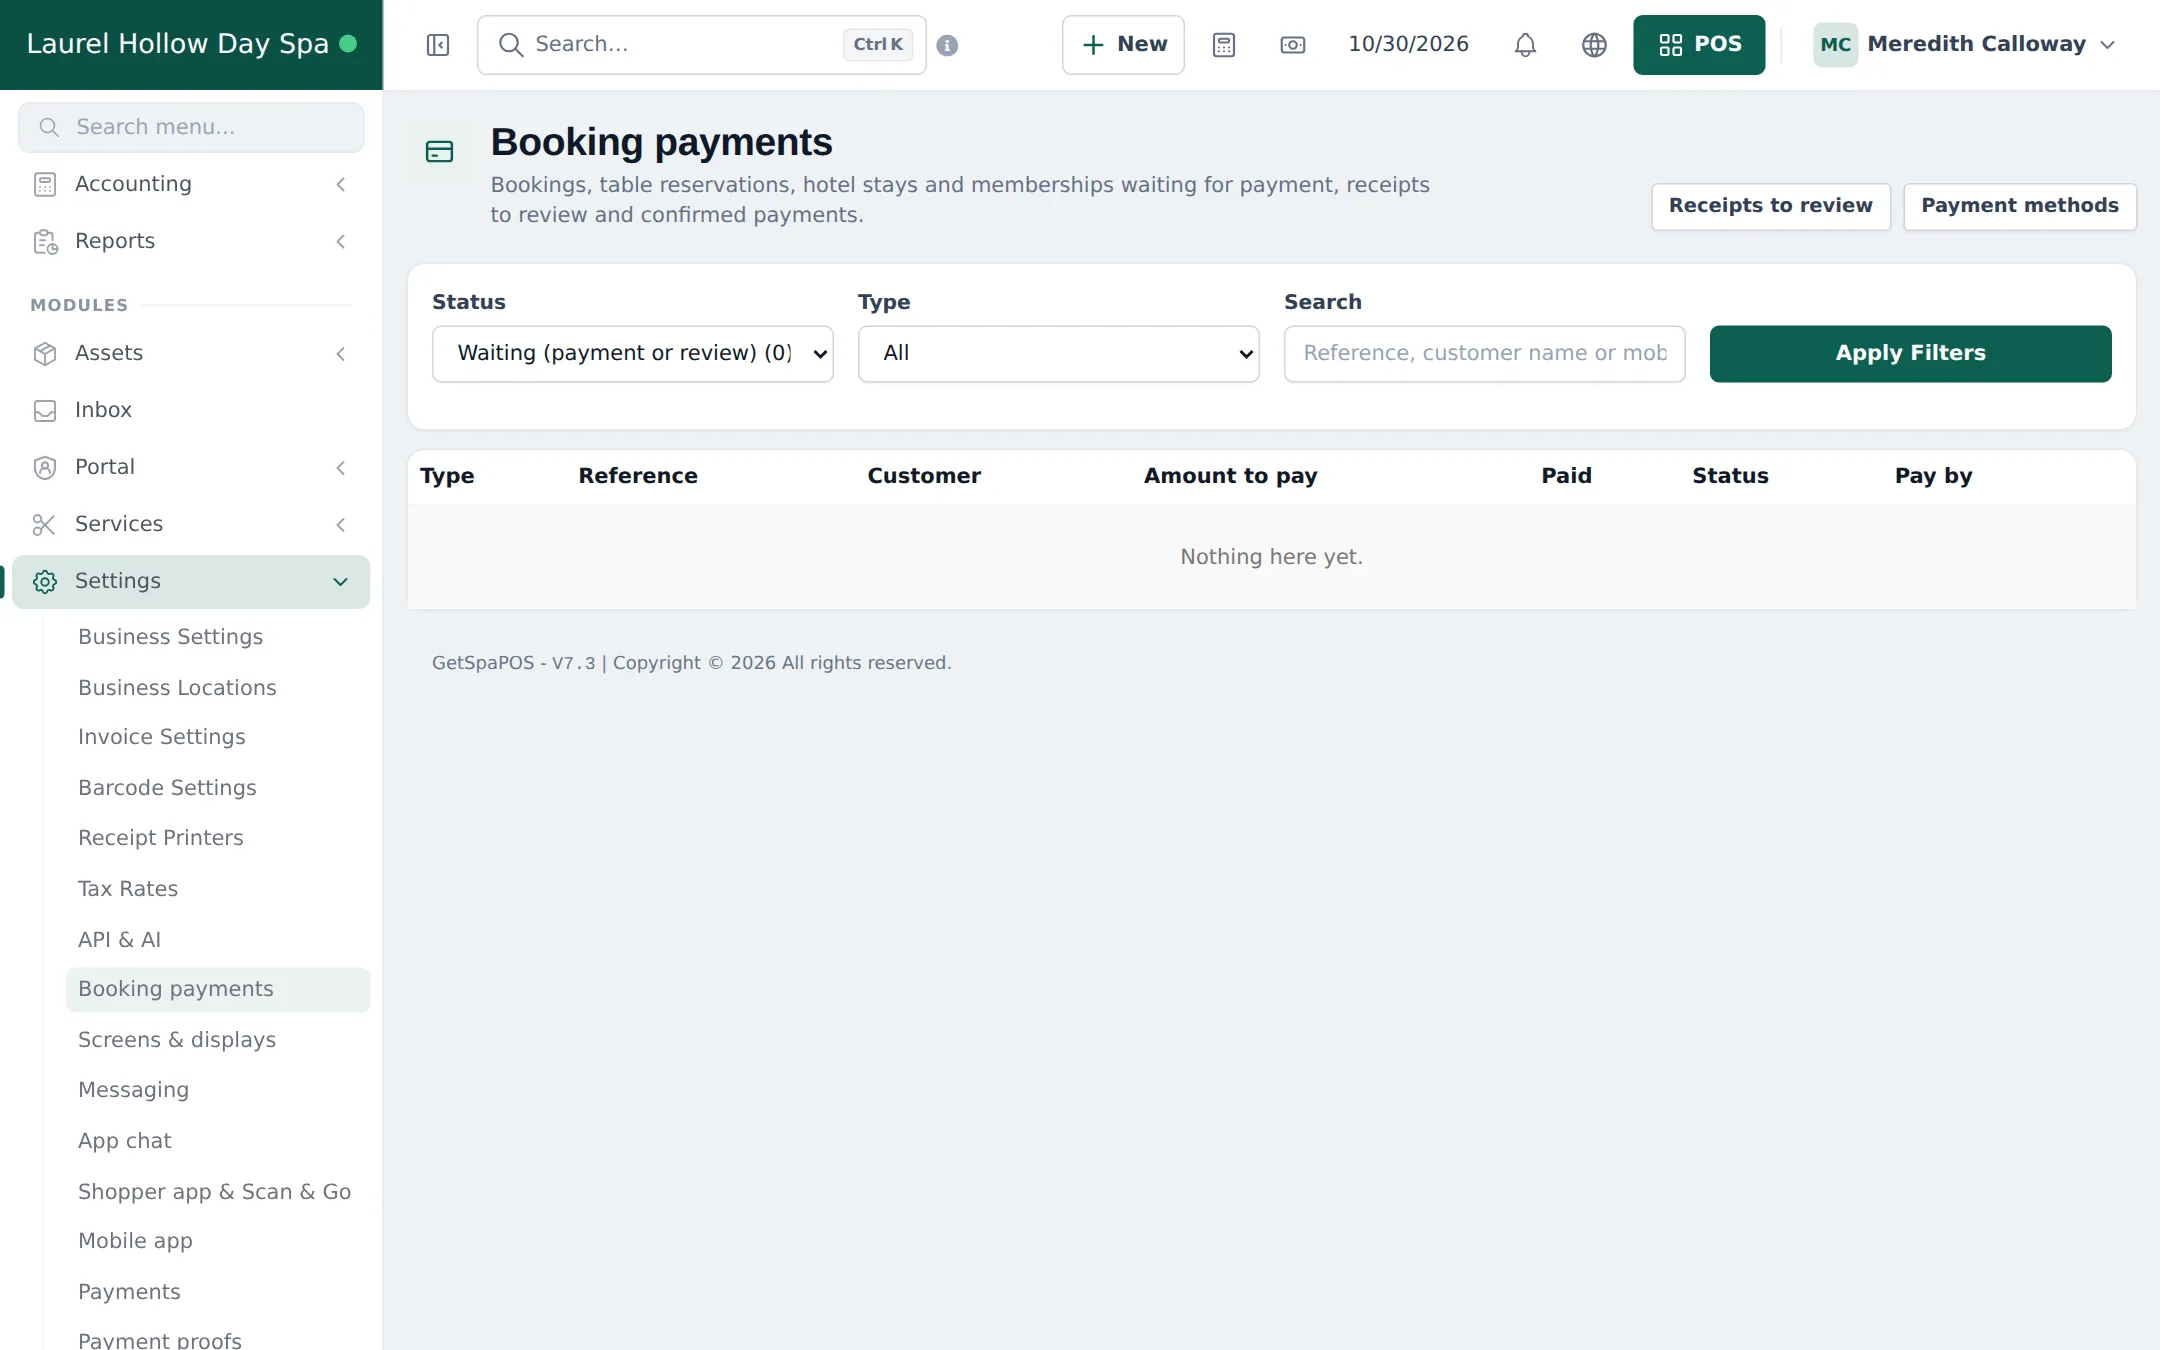Click the New button
The height and width of the screenshot is (1350, 2160).
pyautogui.click(x=1123, y=45)
